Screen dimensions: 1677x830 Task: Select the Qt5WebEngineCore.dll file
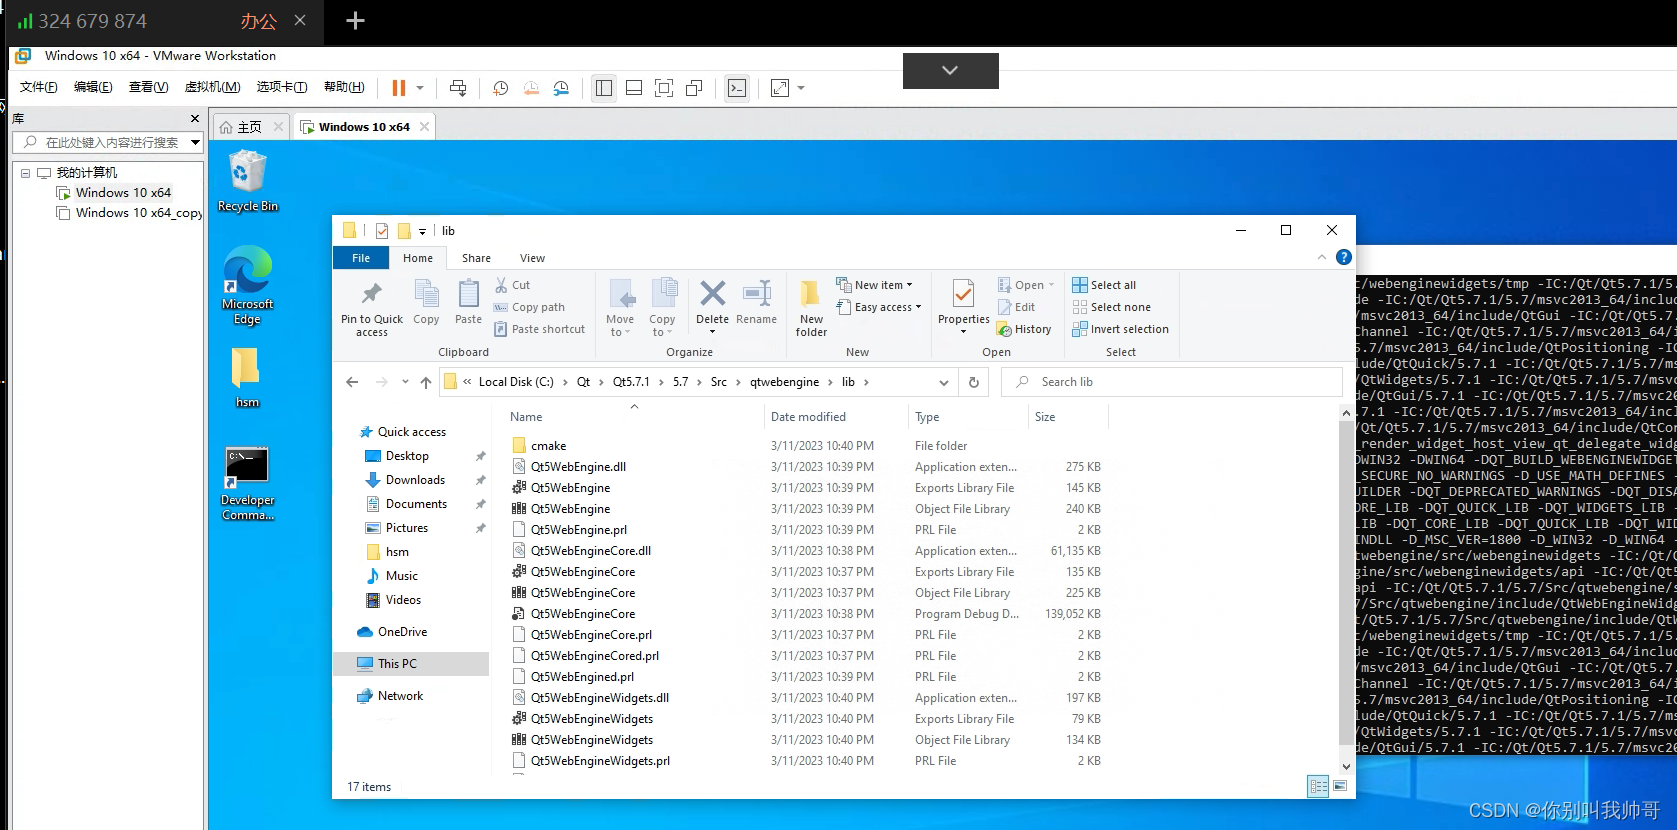(x=591, y=551)
